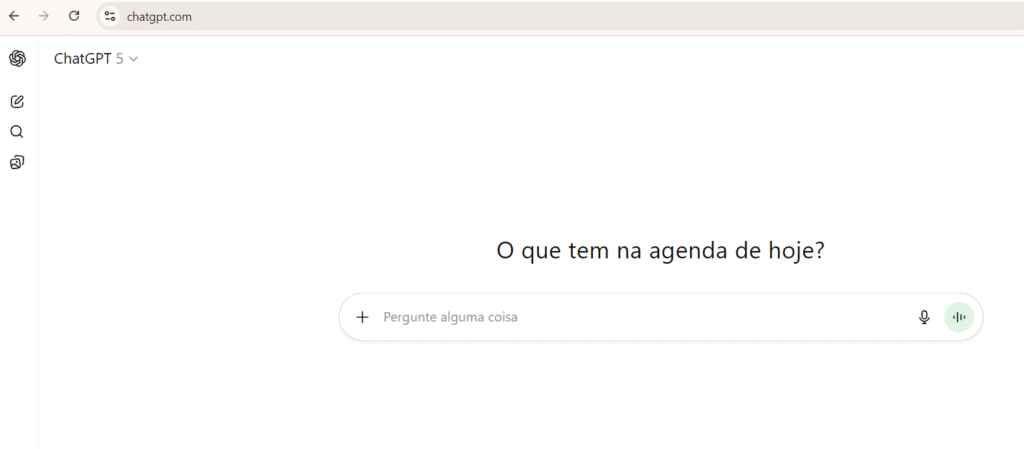Image resolution: width=1024 pixels, height=449 pixels.
Task: Click the browser forward arrow
Action: (43, 16)
